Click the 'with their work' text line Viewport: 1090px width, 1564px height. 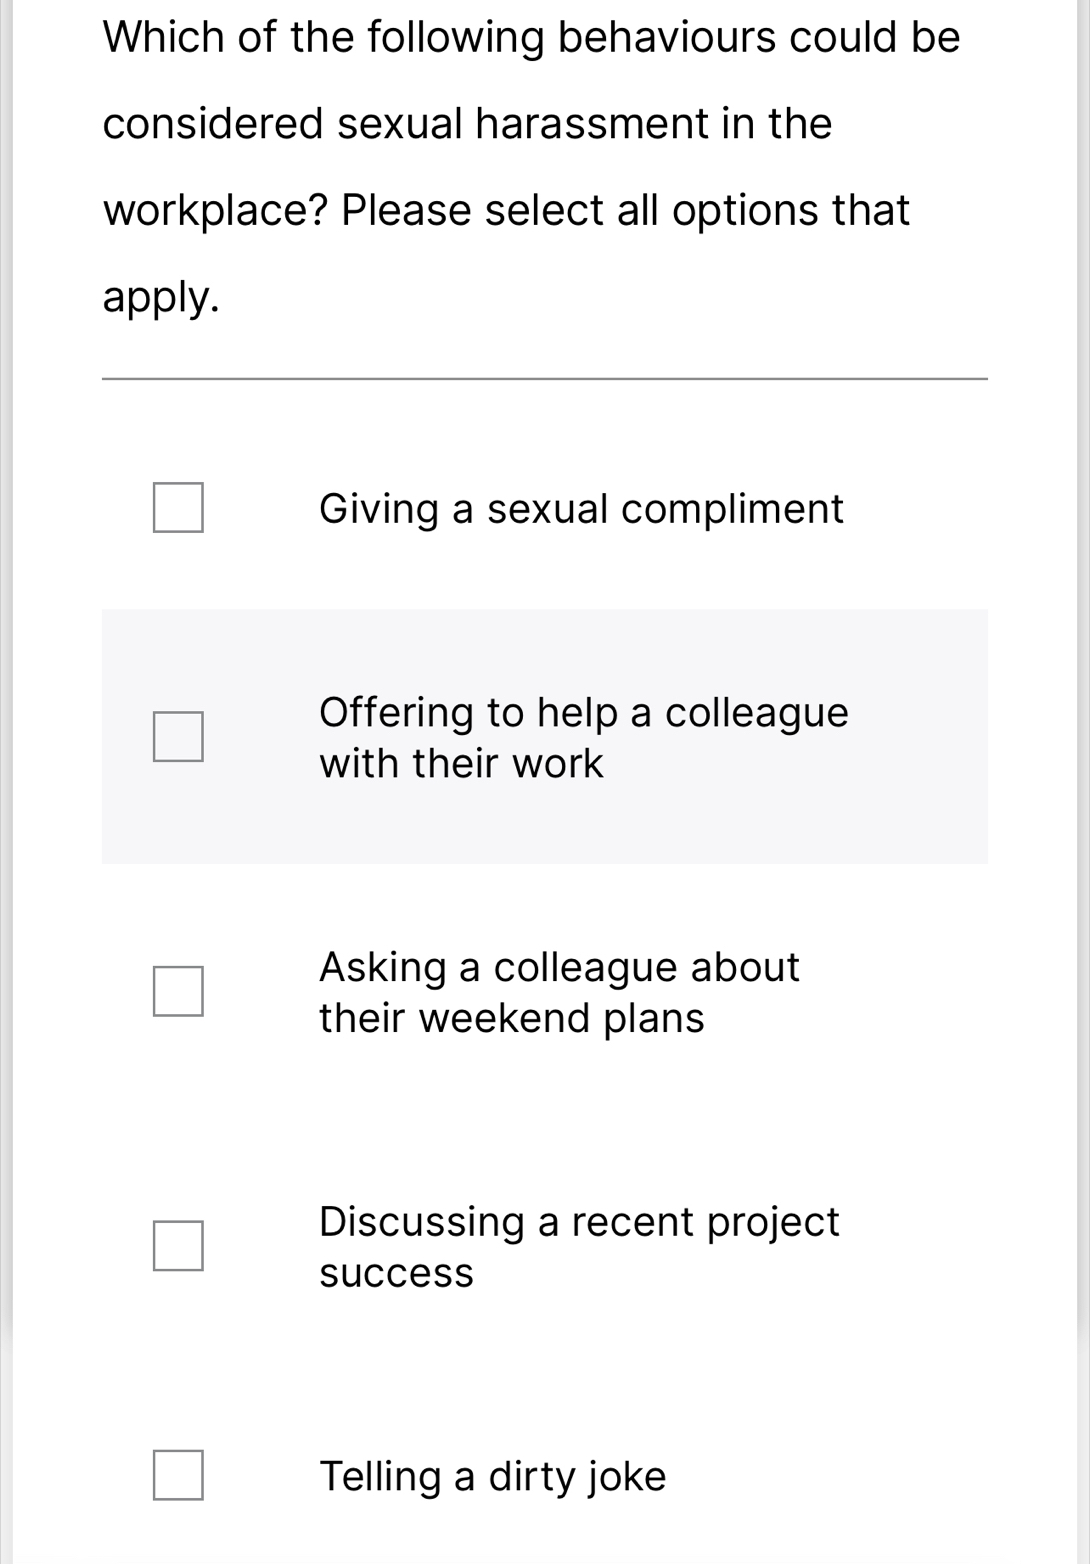461,764
